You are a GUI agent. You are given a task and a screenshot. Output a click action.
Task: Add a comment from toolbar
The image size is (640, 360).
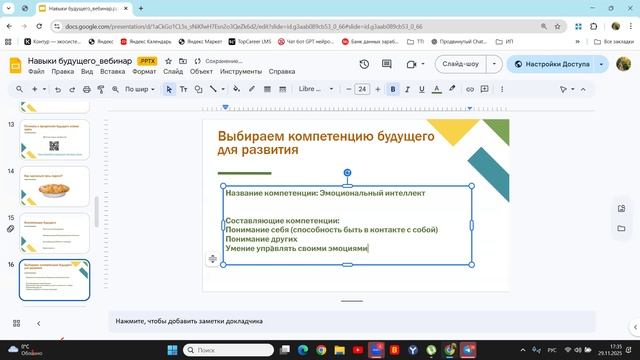pyautogui.click(x=484, y=89)
